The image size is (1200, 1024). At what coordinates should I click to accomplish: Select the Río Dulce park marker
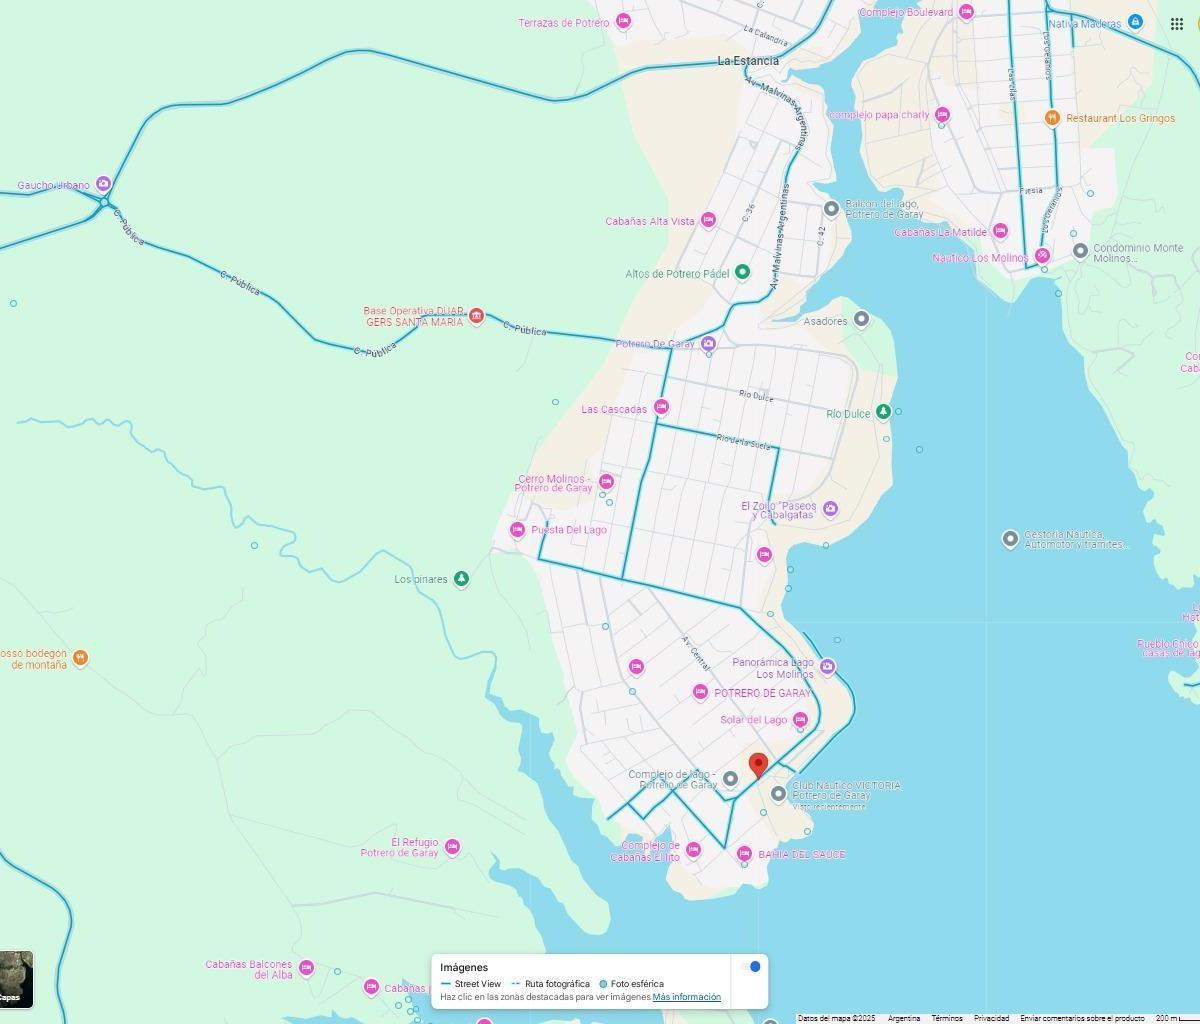pyautogui.click(x=883, y=412)
